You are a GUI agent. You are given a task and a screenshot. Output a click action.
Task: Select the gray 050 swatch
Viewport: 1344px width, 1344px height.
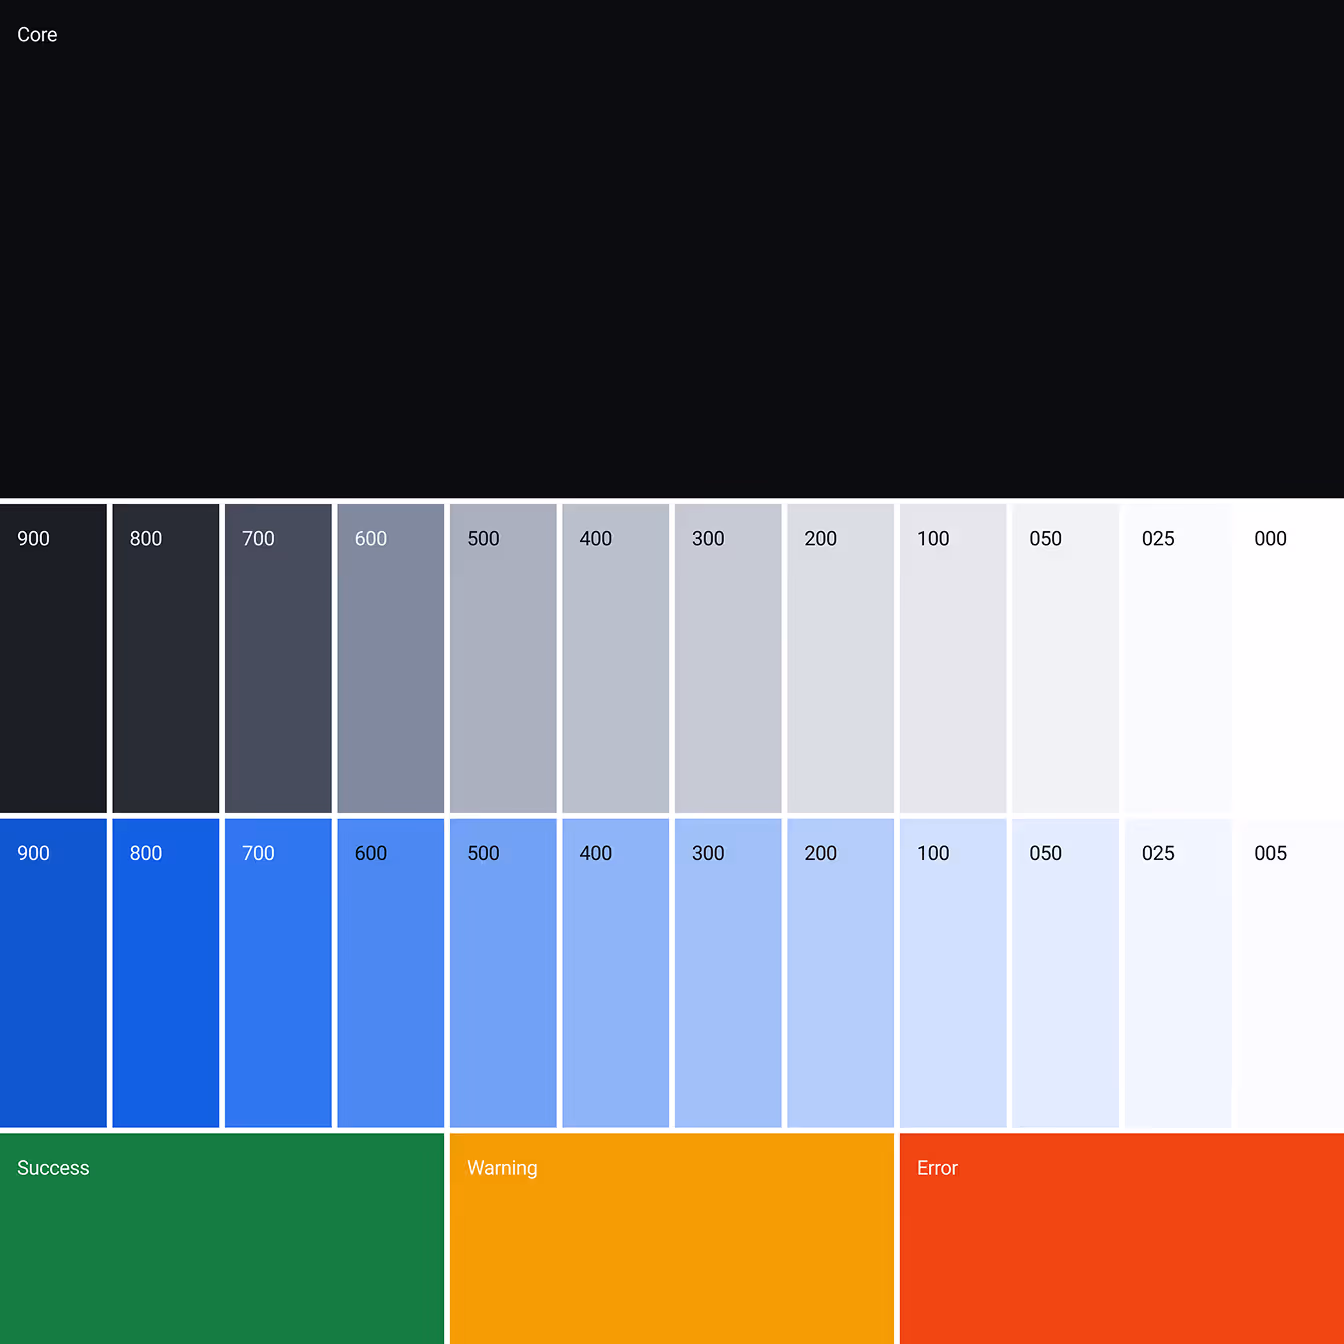1066,658
